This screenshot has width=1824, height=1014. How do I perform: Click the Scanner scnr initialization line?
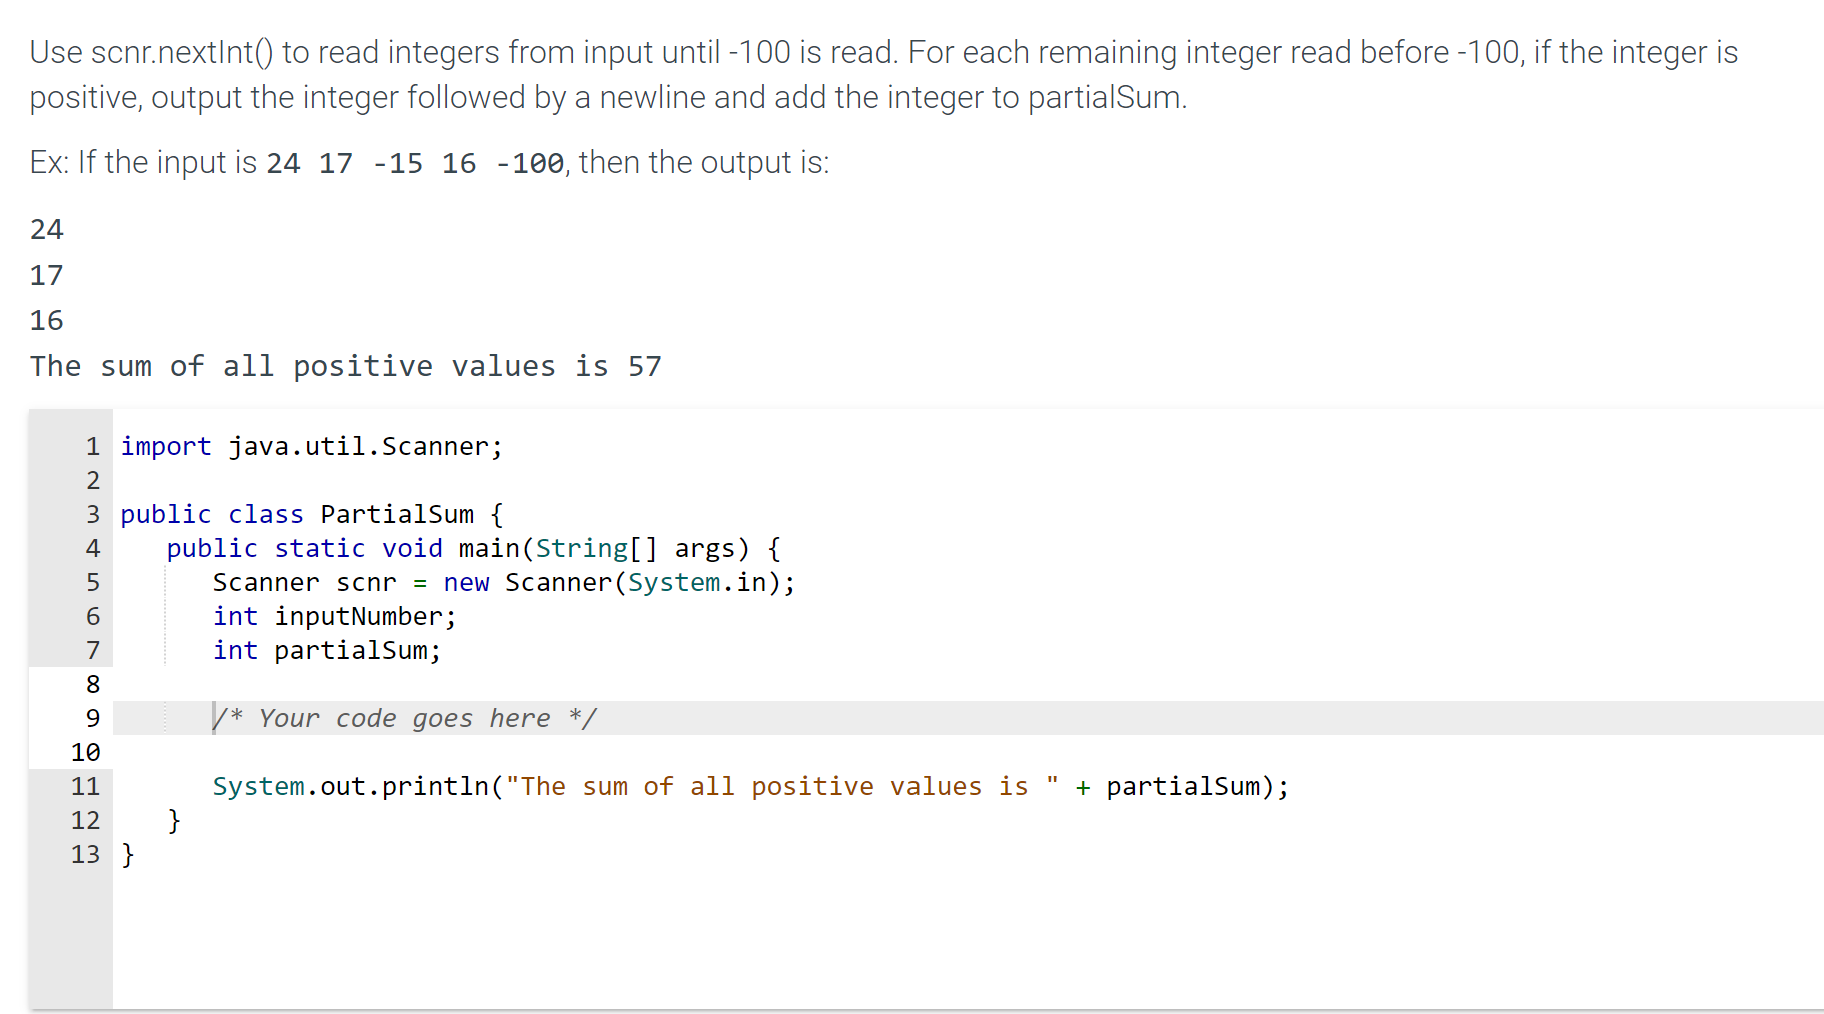pos(503,582)
